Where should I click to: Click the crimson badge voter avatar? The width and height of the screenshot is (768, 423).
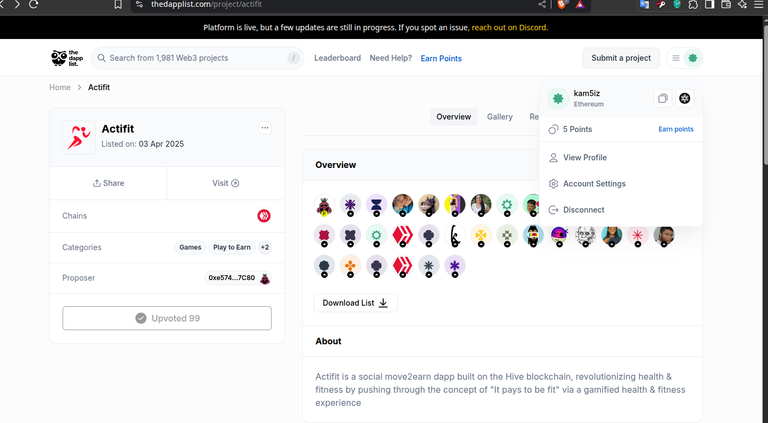tap(324, 235)
